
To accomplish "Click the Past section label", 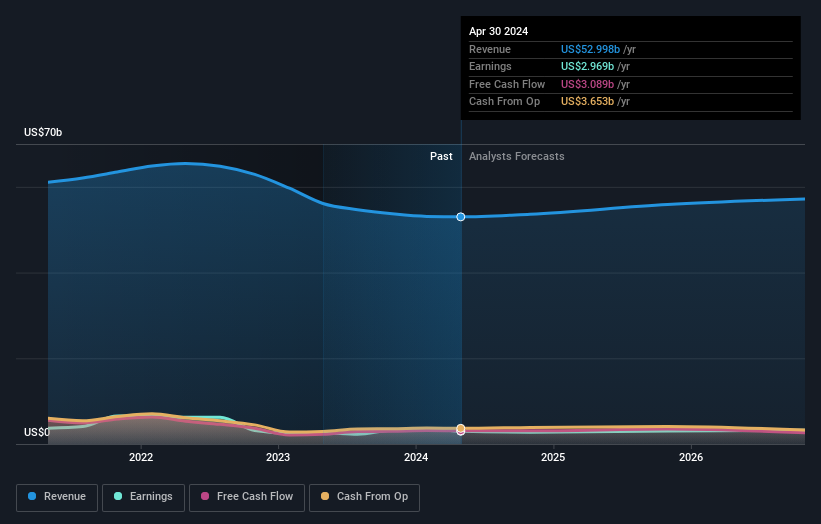I will 441,156.
